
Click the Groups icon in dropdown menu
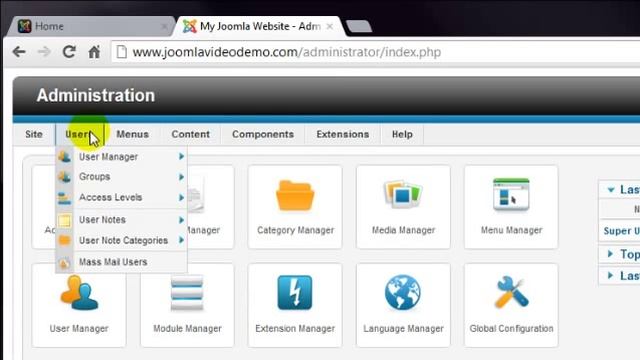(x=64, y=177)
